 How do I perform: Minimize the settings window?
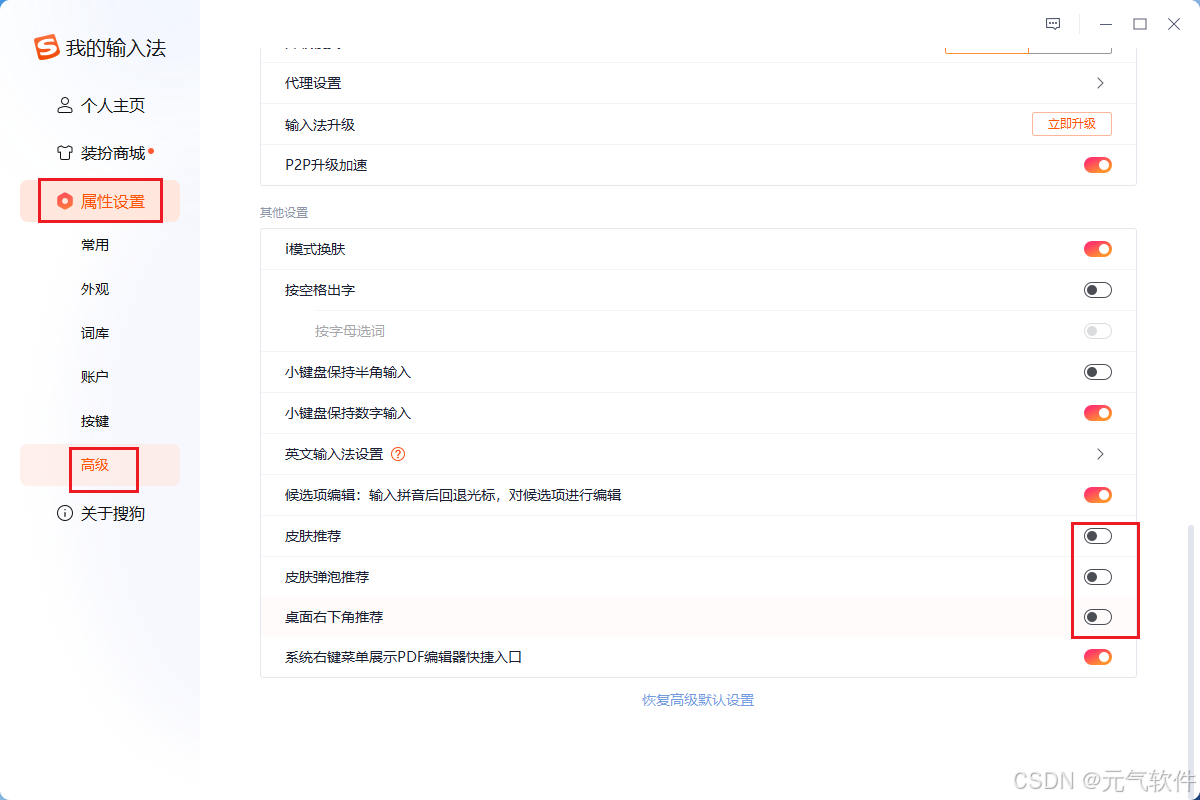[1105, 24]
